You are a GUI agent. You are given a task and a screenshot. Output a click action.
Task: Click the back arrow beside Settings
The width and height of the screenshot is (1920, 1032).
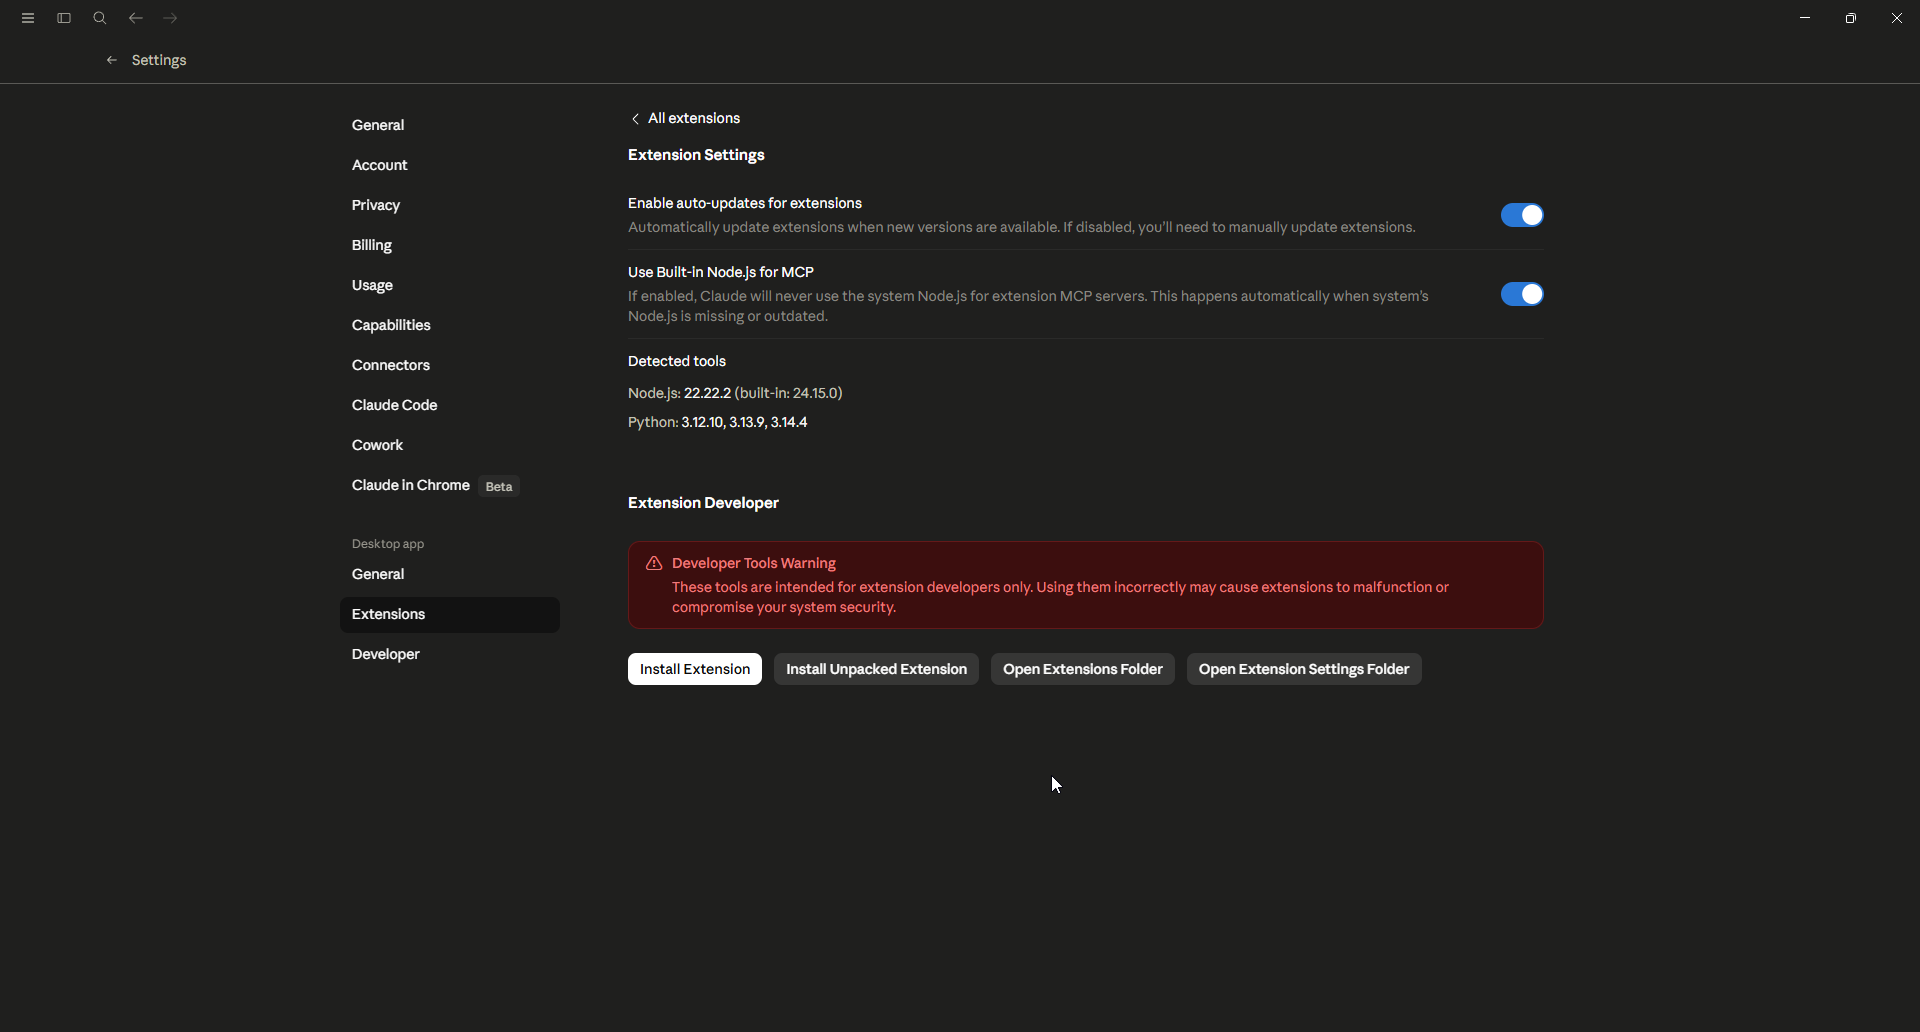pos(112,60)
